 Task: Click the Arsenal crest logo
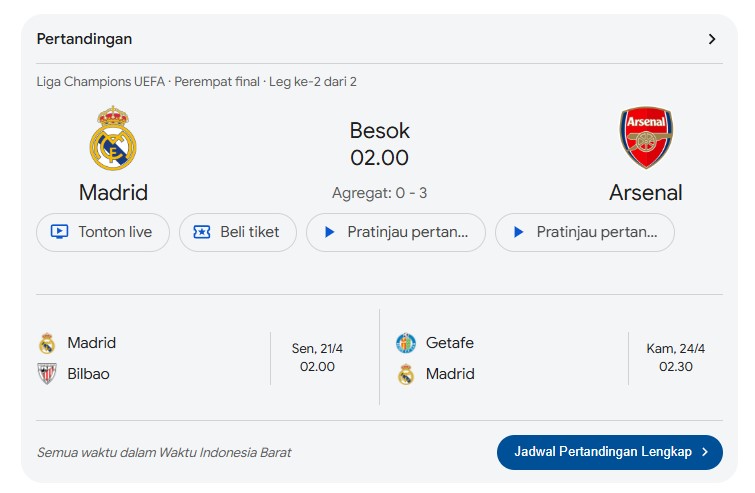tap(646, 138)
